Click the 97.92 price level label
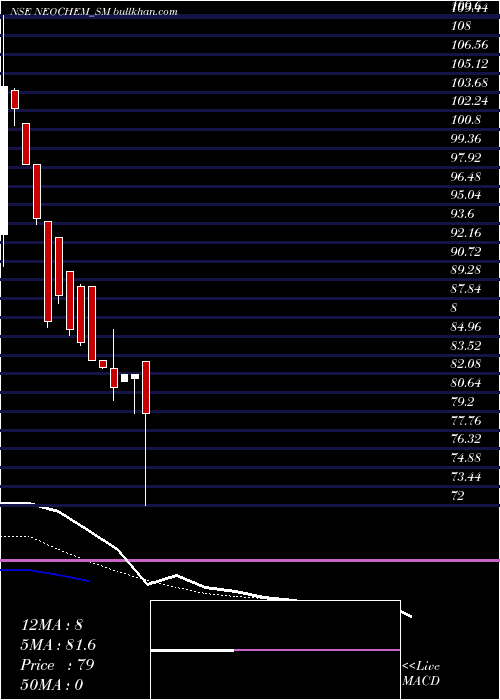Viewport: 500px width, 700px height. 466,158
